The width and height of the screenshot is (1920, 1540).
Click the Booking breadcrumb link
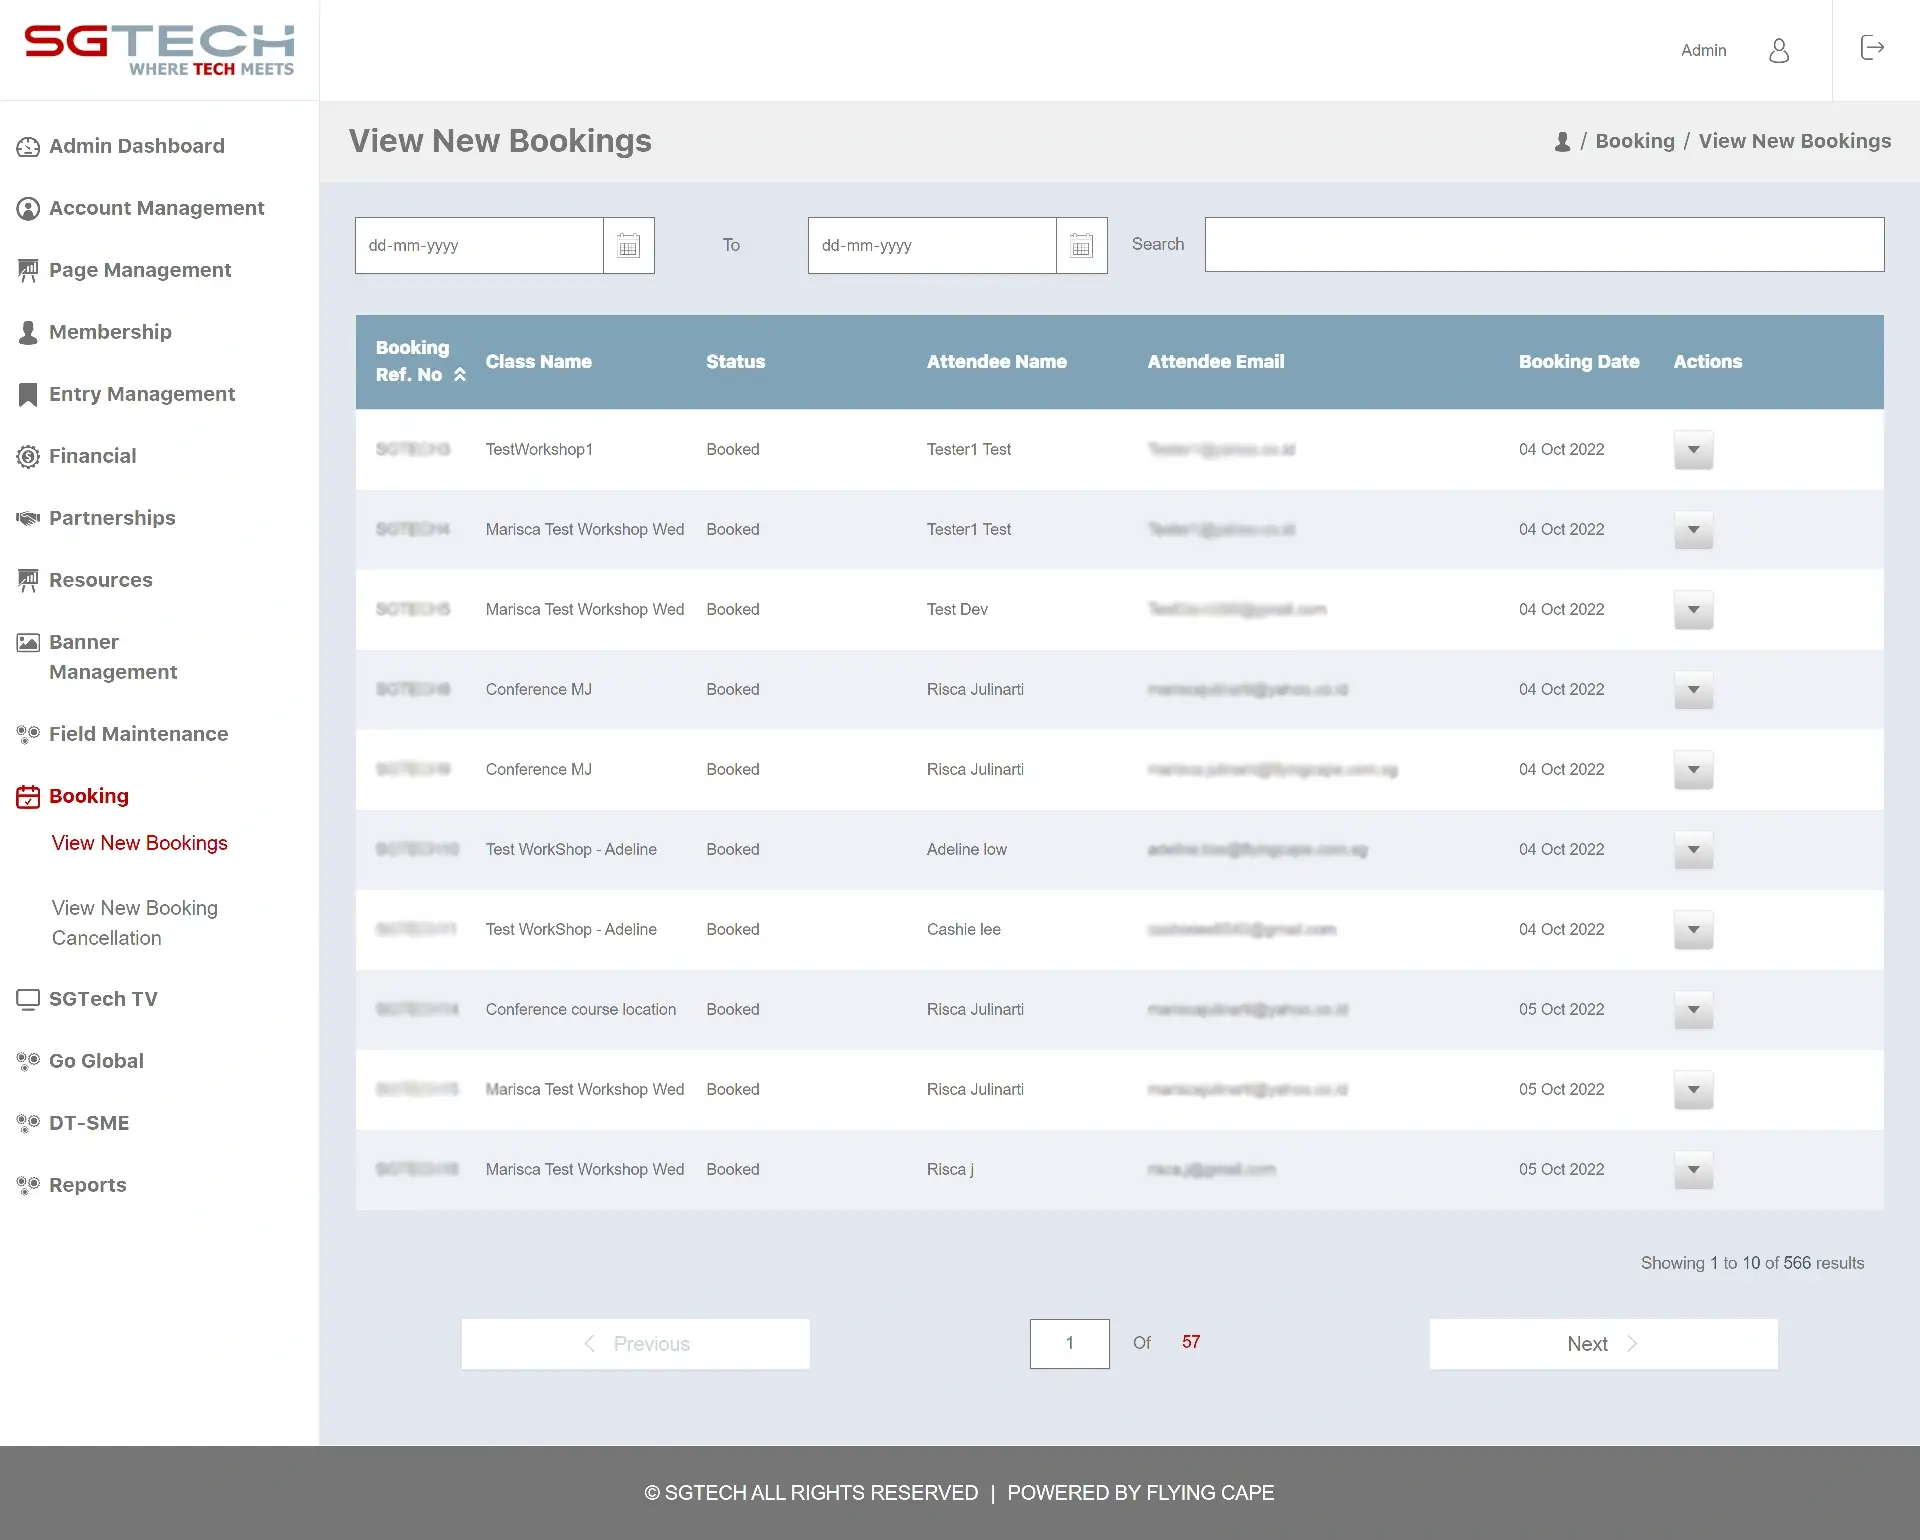tap(1636, 141)
